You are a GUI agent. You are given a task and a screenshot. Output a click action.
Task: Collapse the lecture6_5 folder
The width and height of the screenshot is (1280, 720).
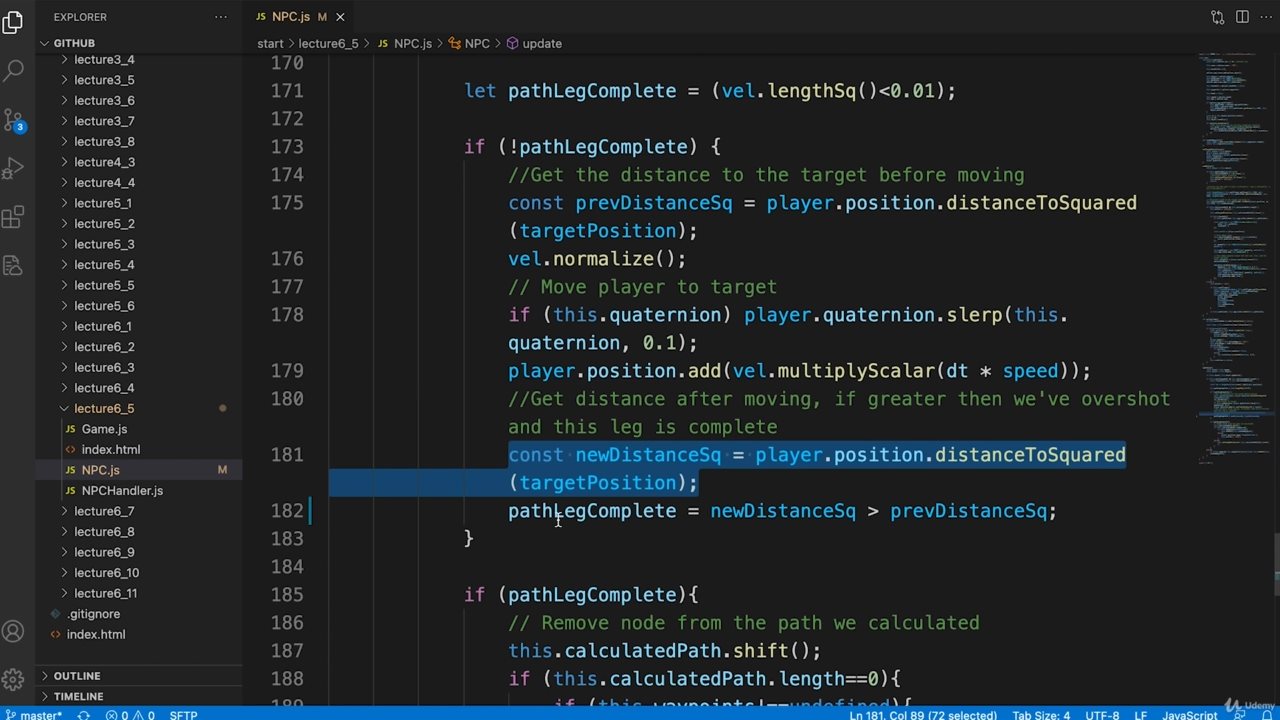pyautogui.click(x=103, y=408)
